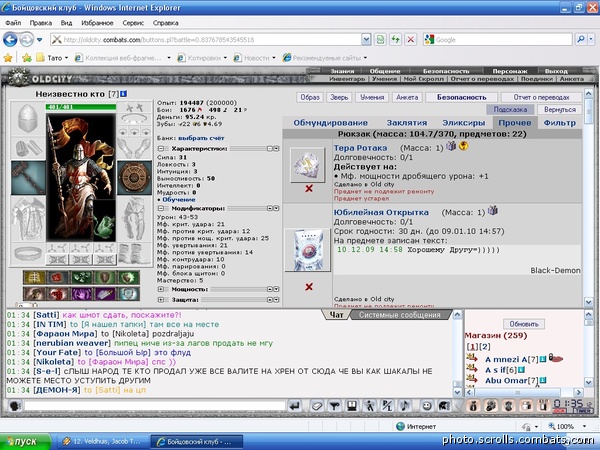
Task: Select the belt equipment slot
Action: [x=28, y=254]
